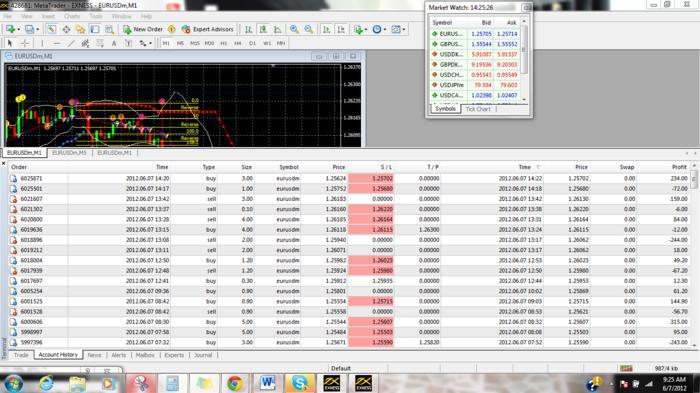
Task: Switch chart to line chart type
Action: click(x=277, y=29)
